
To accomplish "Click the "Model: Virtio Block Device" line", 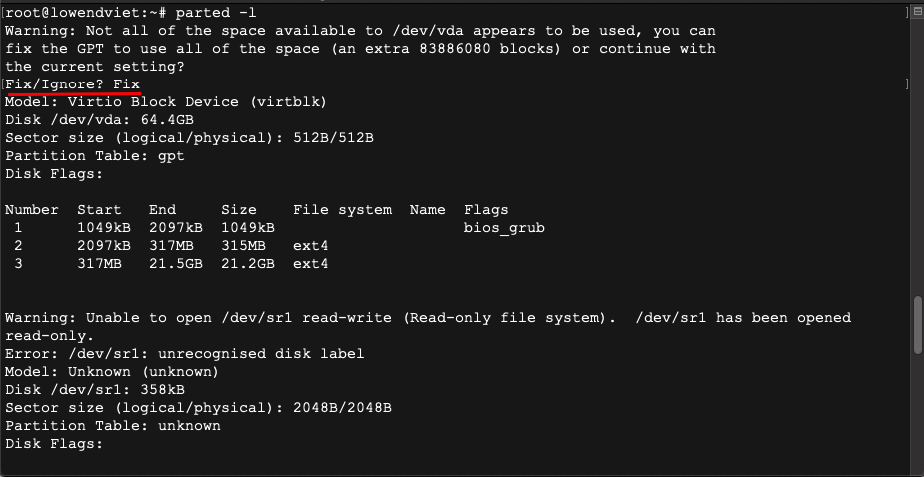I will pyautogui.click(x=166, y=102).
